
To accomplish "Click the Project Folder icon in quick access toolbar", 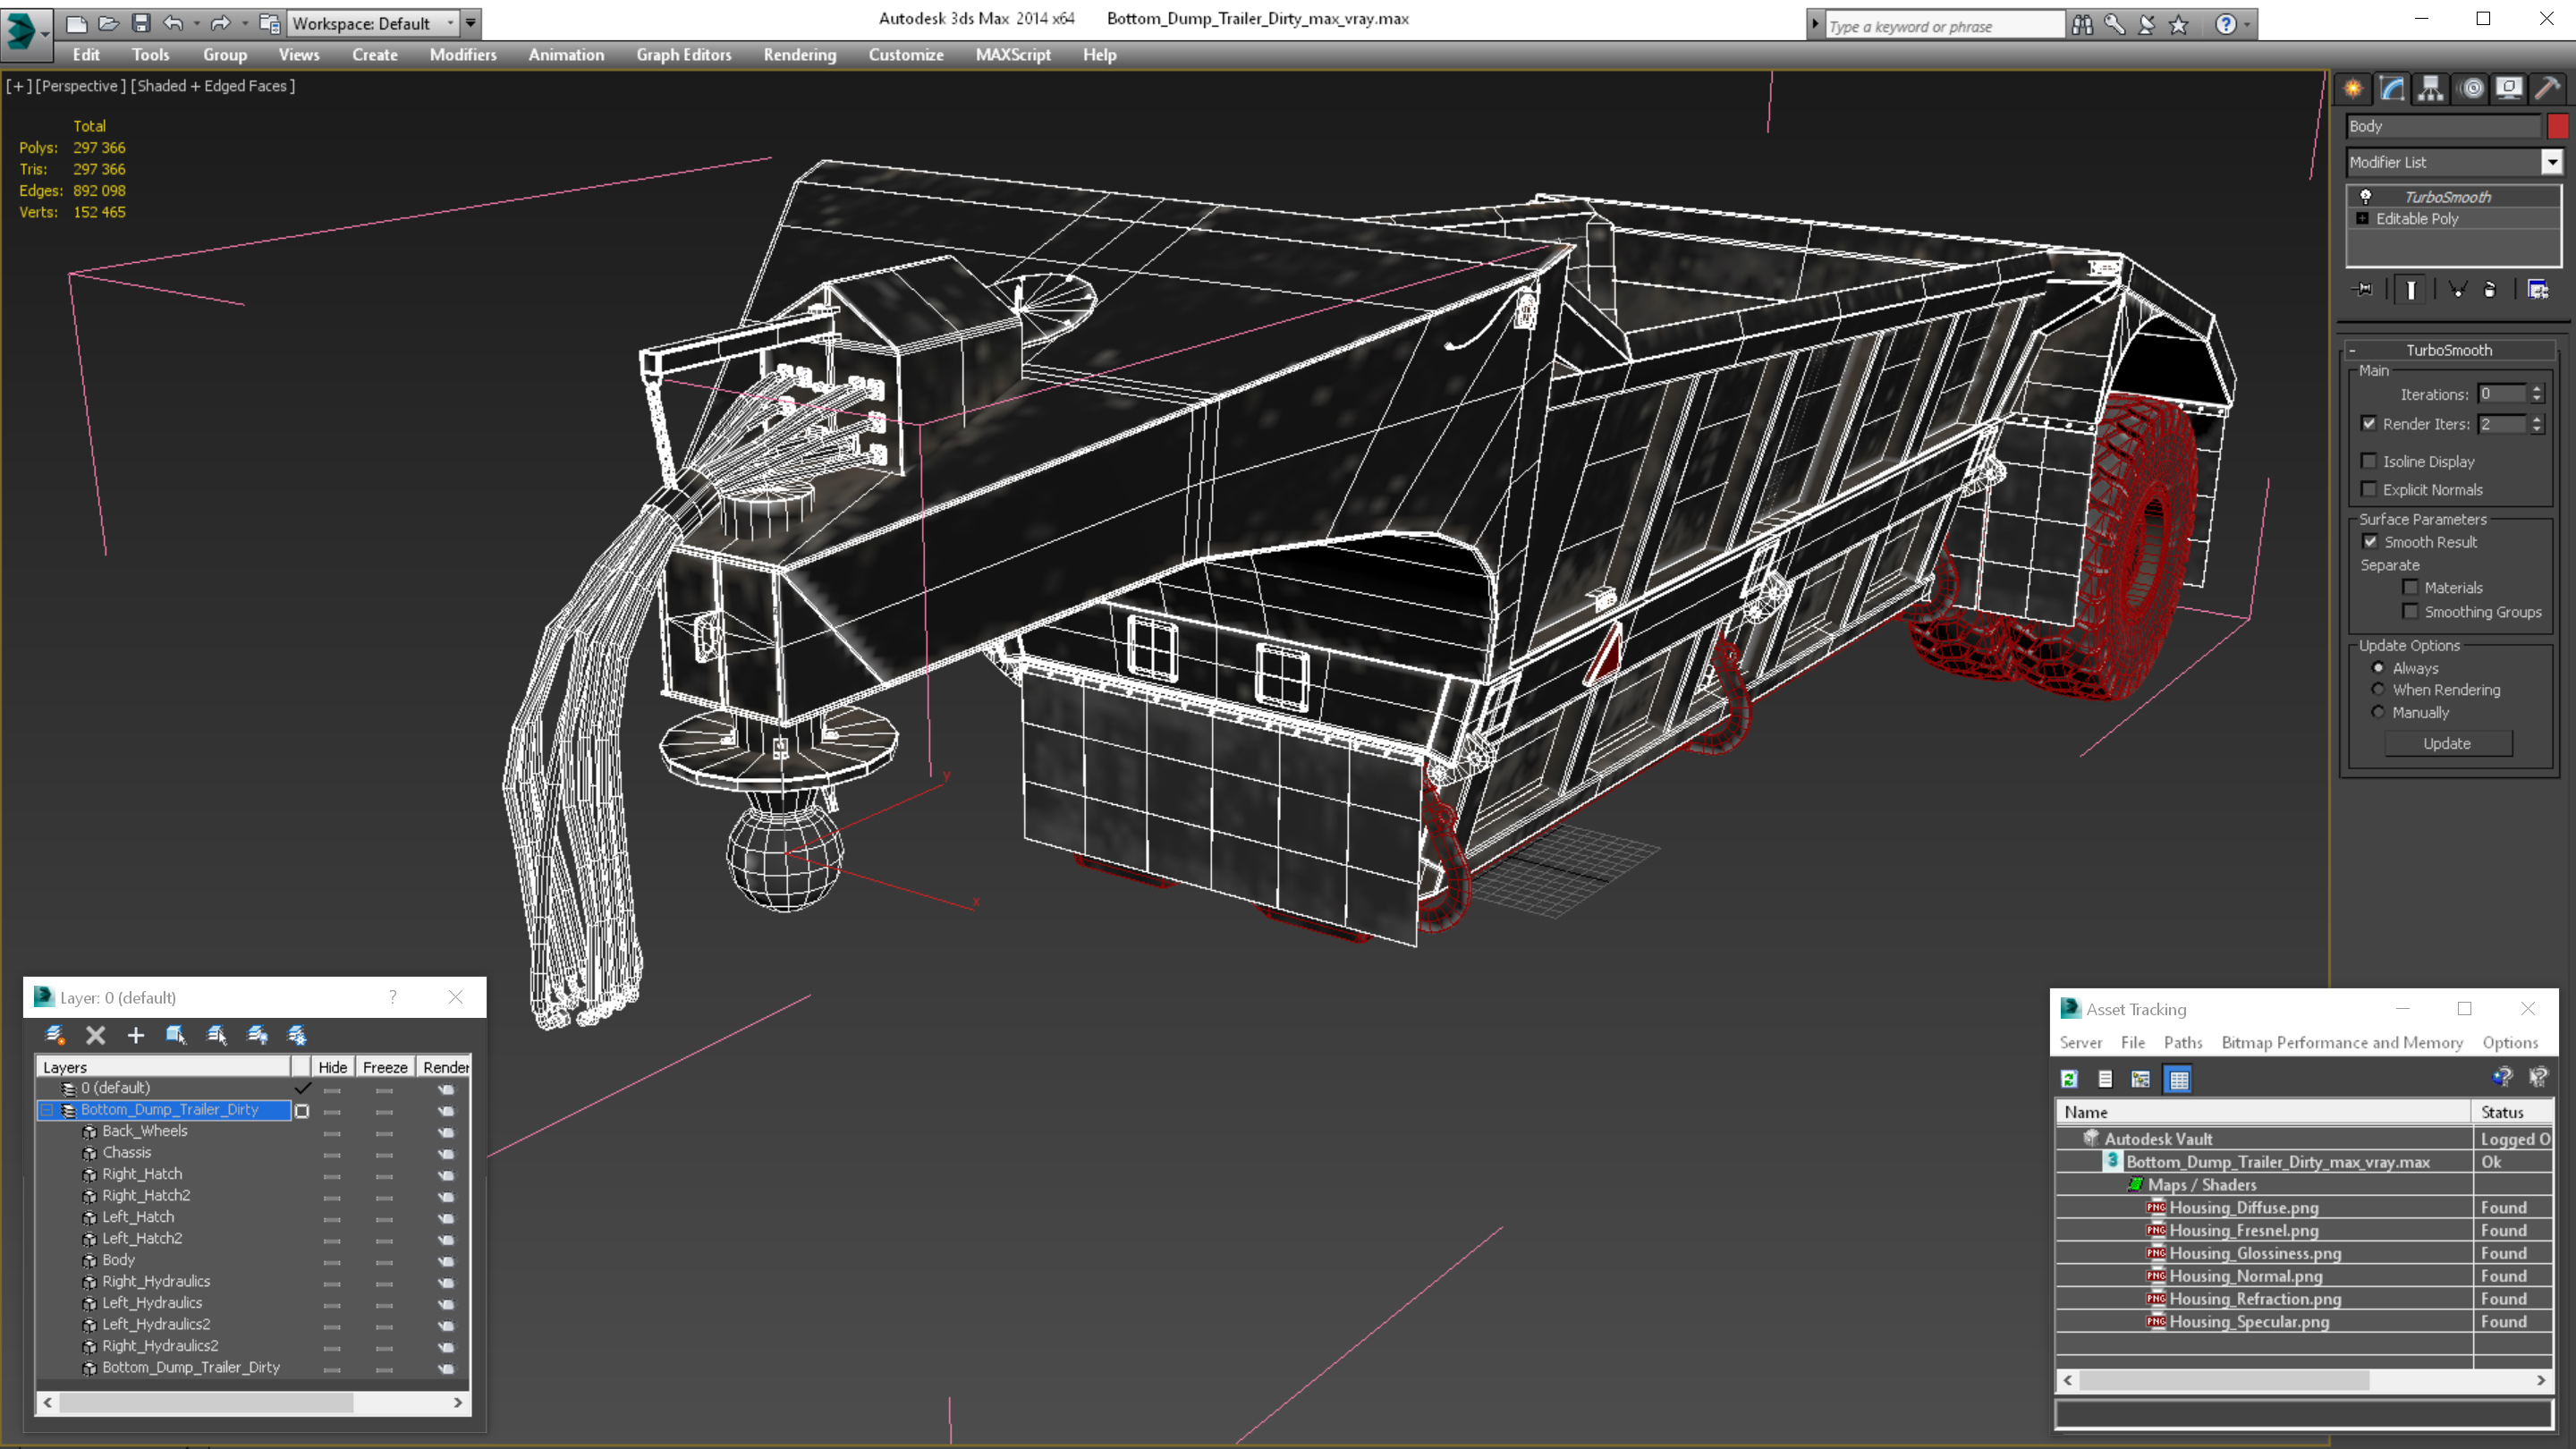I will (269, 23).
